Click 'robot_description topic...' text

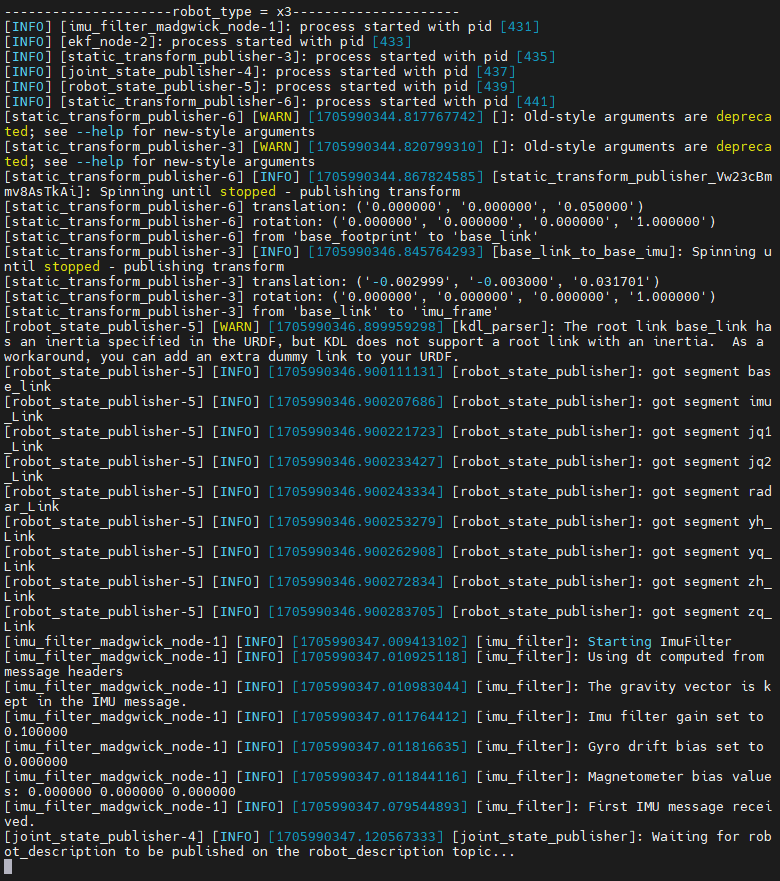pos(411,852)
